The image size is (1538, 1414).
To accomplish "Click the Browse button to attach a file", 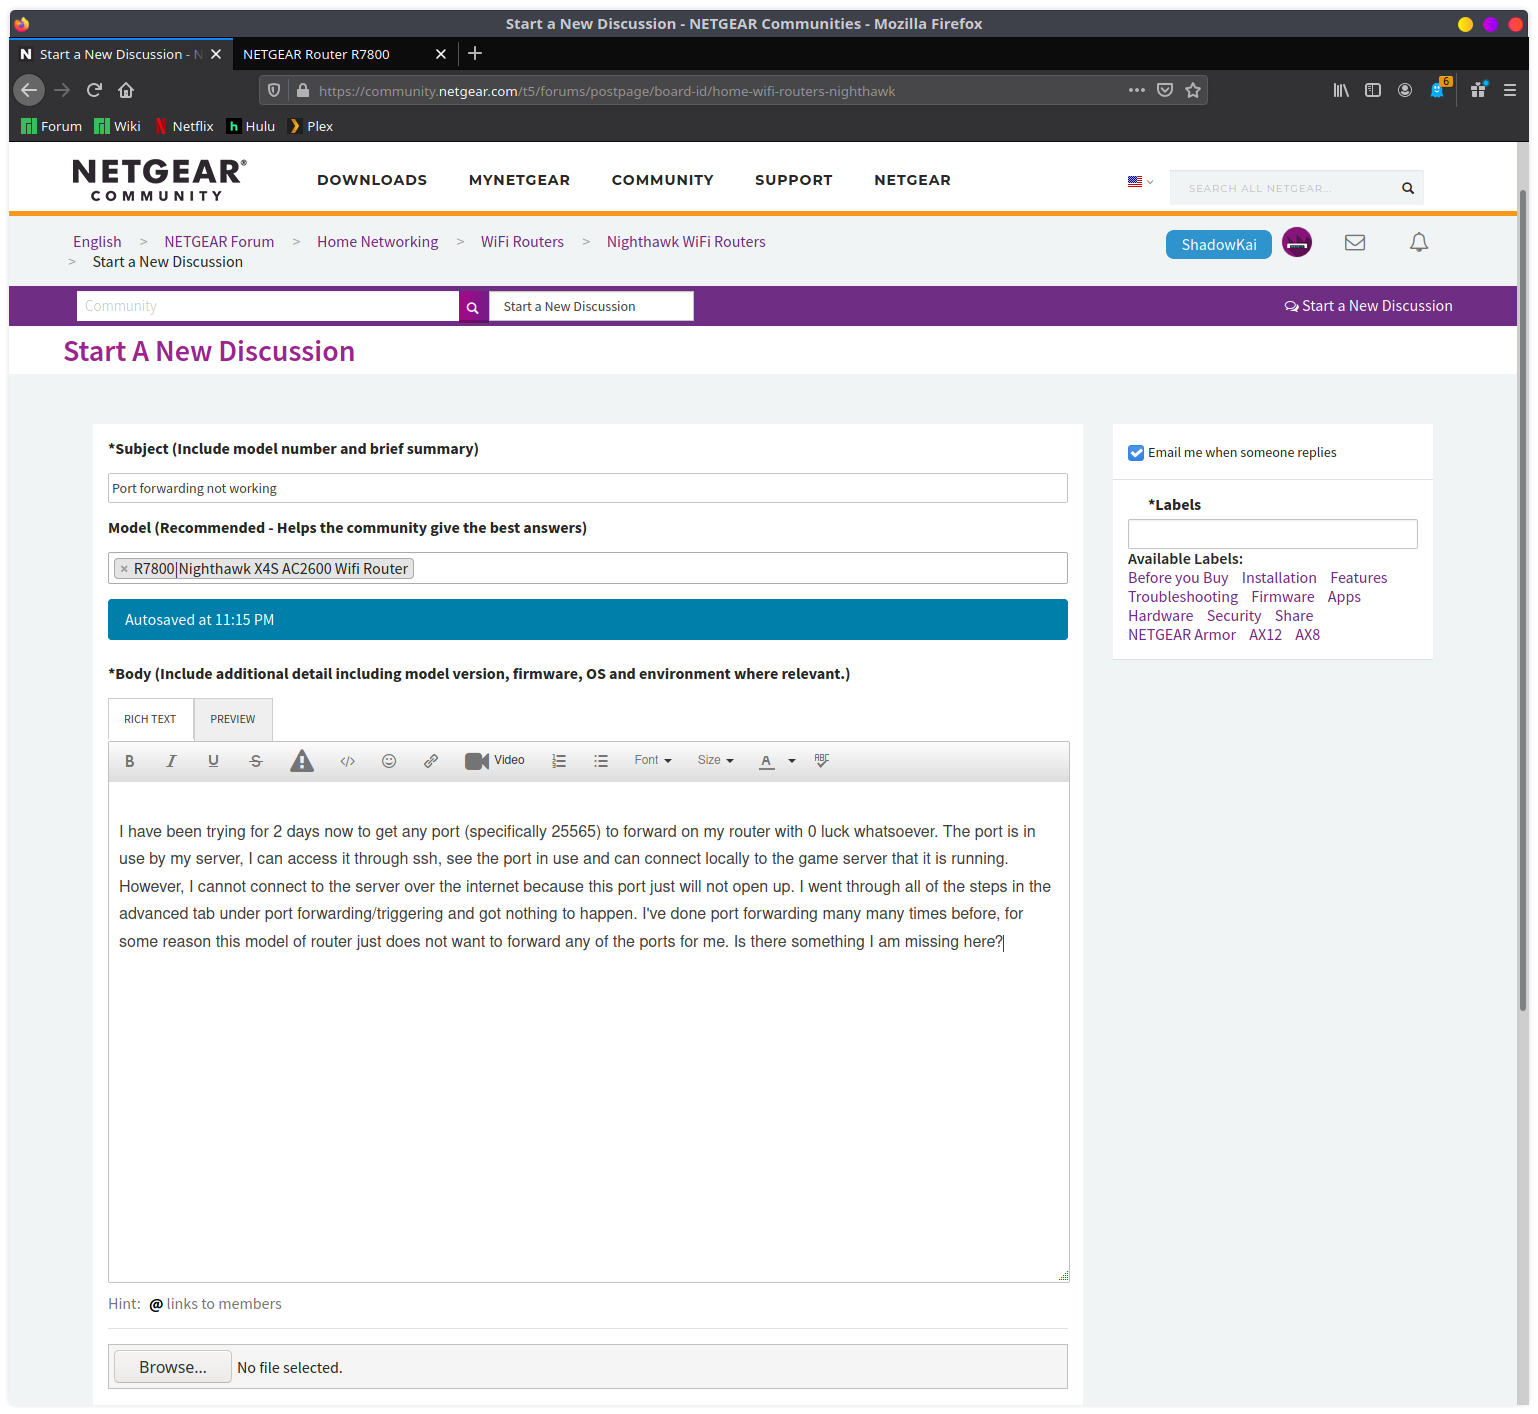I will pos(171,1366).
